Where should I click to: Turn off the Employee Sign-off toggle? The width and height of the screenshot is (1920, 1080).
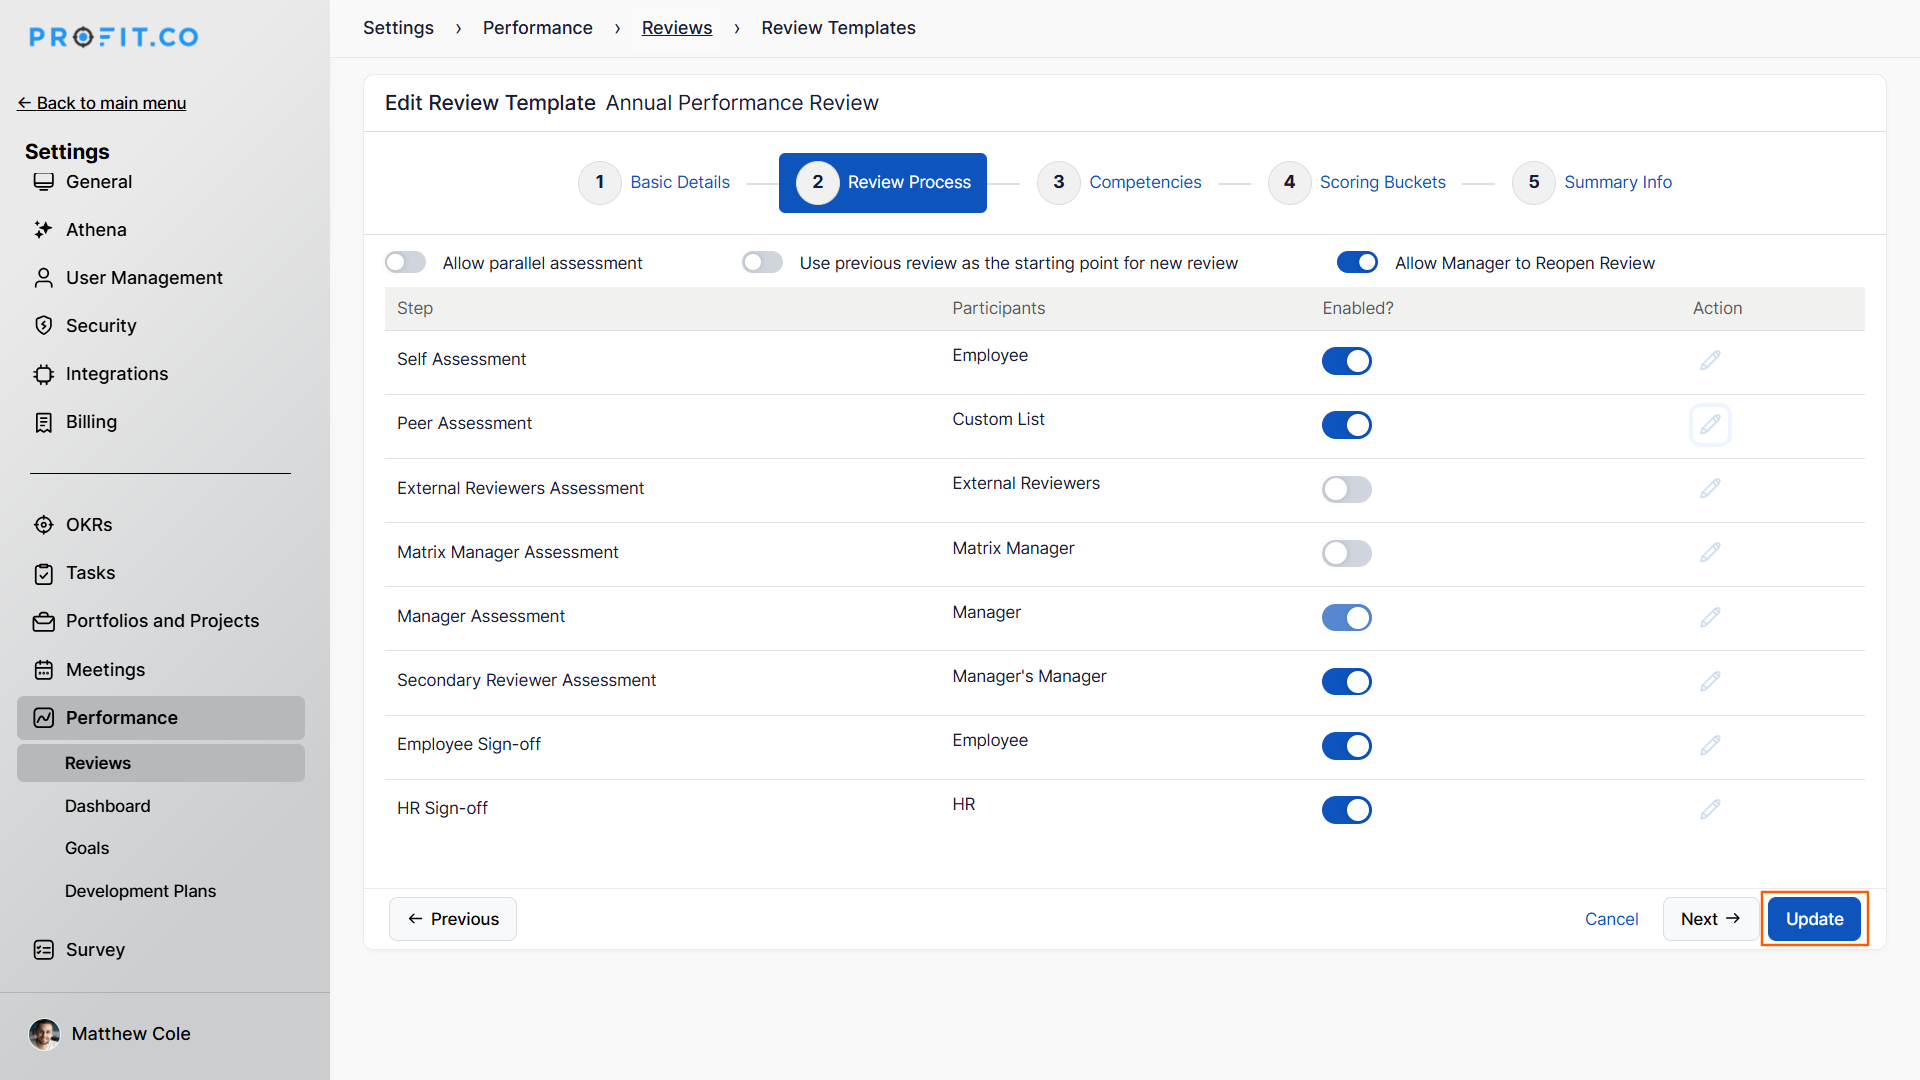[x=1346, y=746]
